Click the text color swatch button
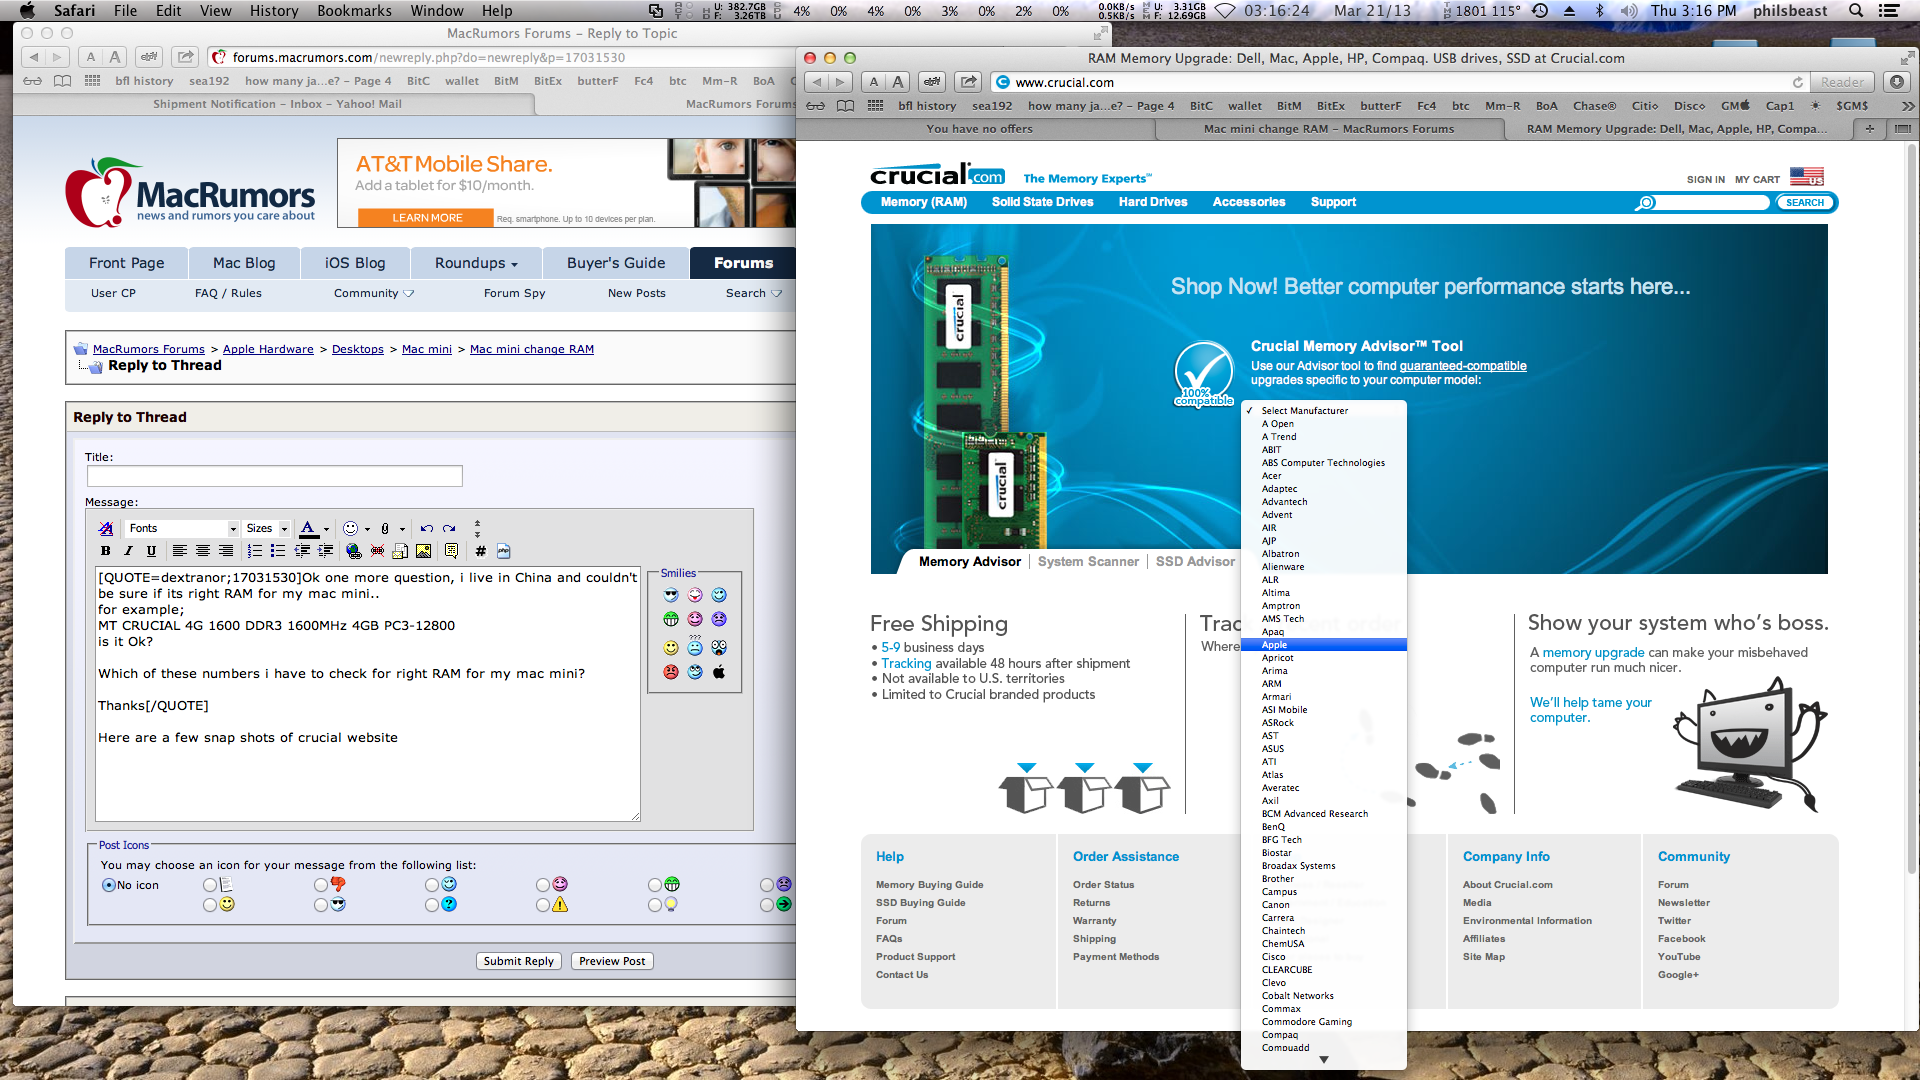The height and width of the screenshot is (1080, 1920). [308, 528]
